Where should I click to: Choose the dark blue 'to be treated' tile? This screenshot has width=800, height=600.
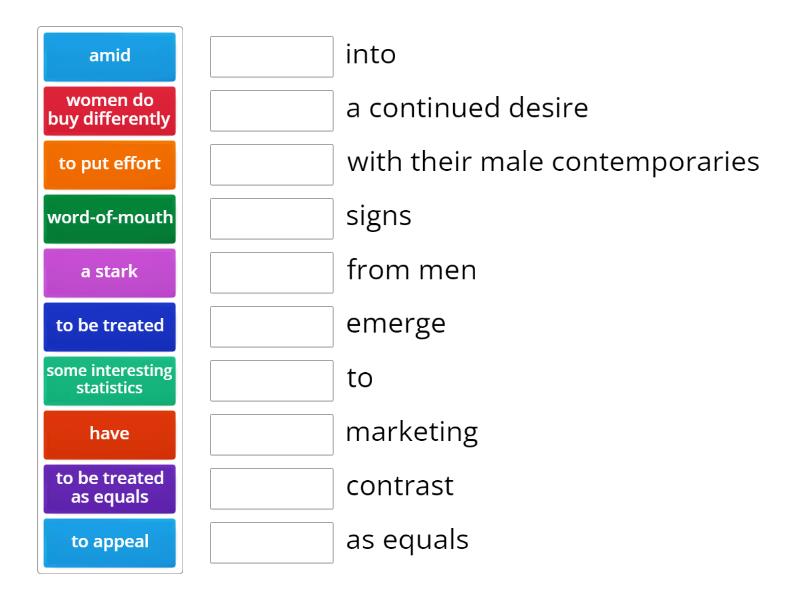110,326
